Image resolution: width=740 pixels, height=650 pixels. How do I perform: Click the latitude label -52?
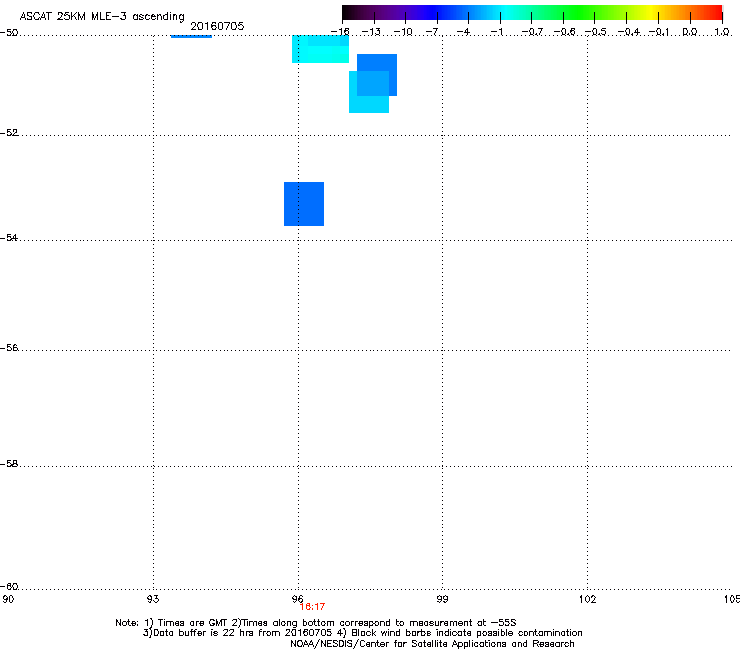(x=9, y=133)
